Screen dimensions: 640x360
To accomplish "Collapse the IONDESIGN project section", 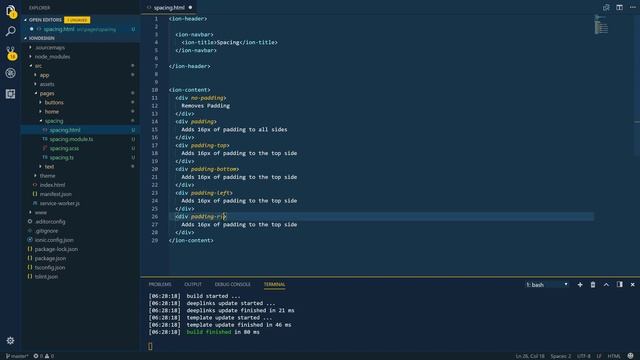I will (x=25, y=38).
